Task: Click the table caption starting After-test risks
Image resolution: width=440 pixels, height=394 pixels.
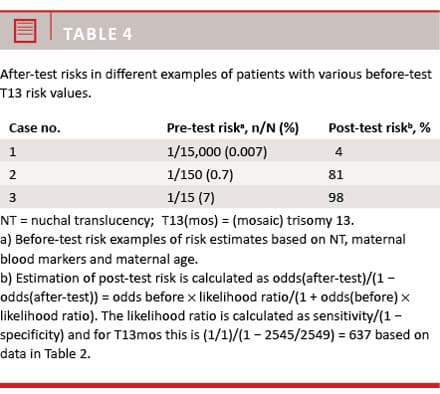Action: [x=216, y=84]
